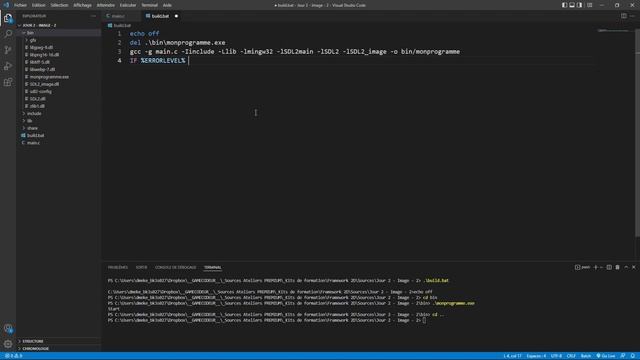
Task: Click the Go Live status bar button
Action: pos(606,356)
